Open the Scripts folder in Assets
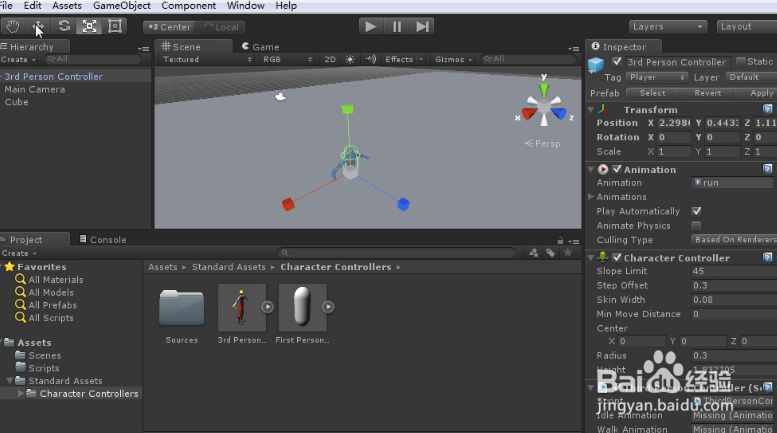Screen dimensions: 777x433 (38, 368)
